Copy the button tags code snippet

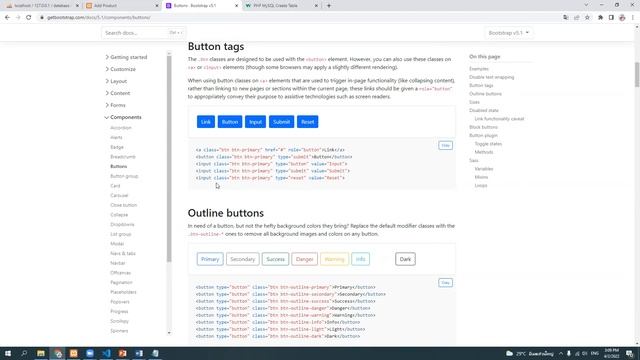point(445,145)
